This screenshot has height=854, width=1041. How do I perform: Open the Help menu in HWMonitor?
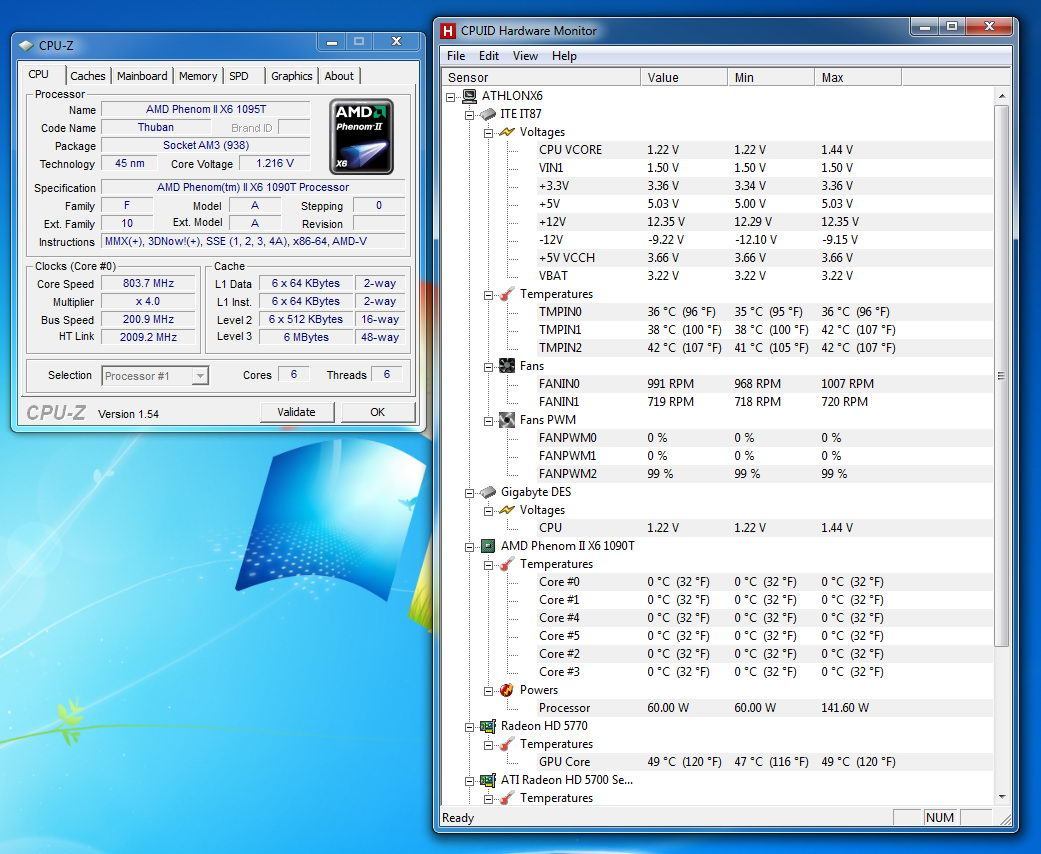point(564,56)
